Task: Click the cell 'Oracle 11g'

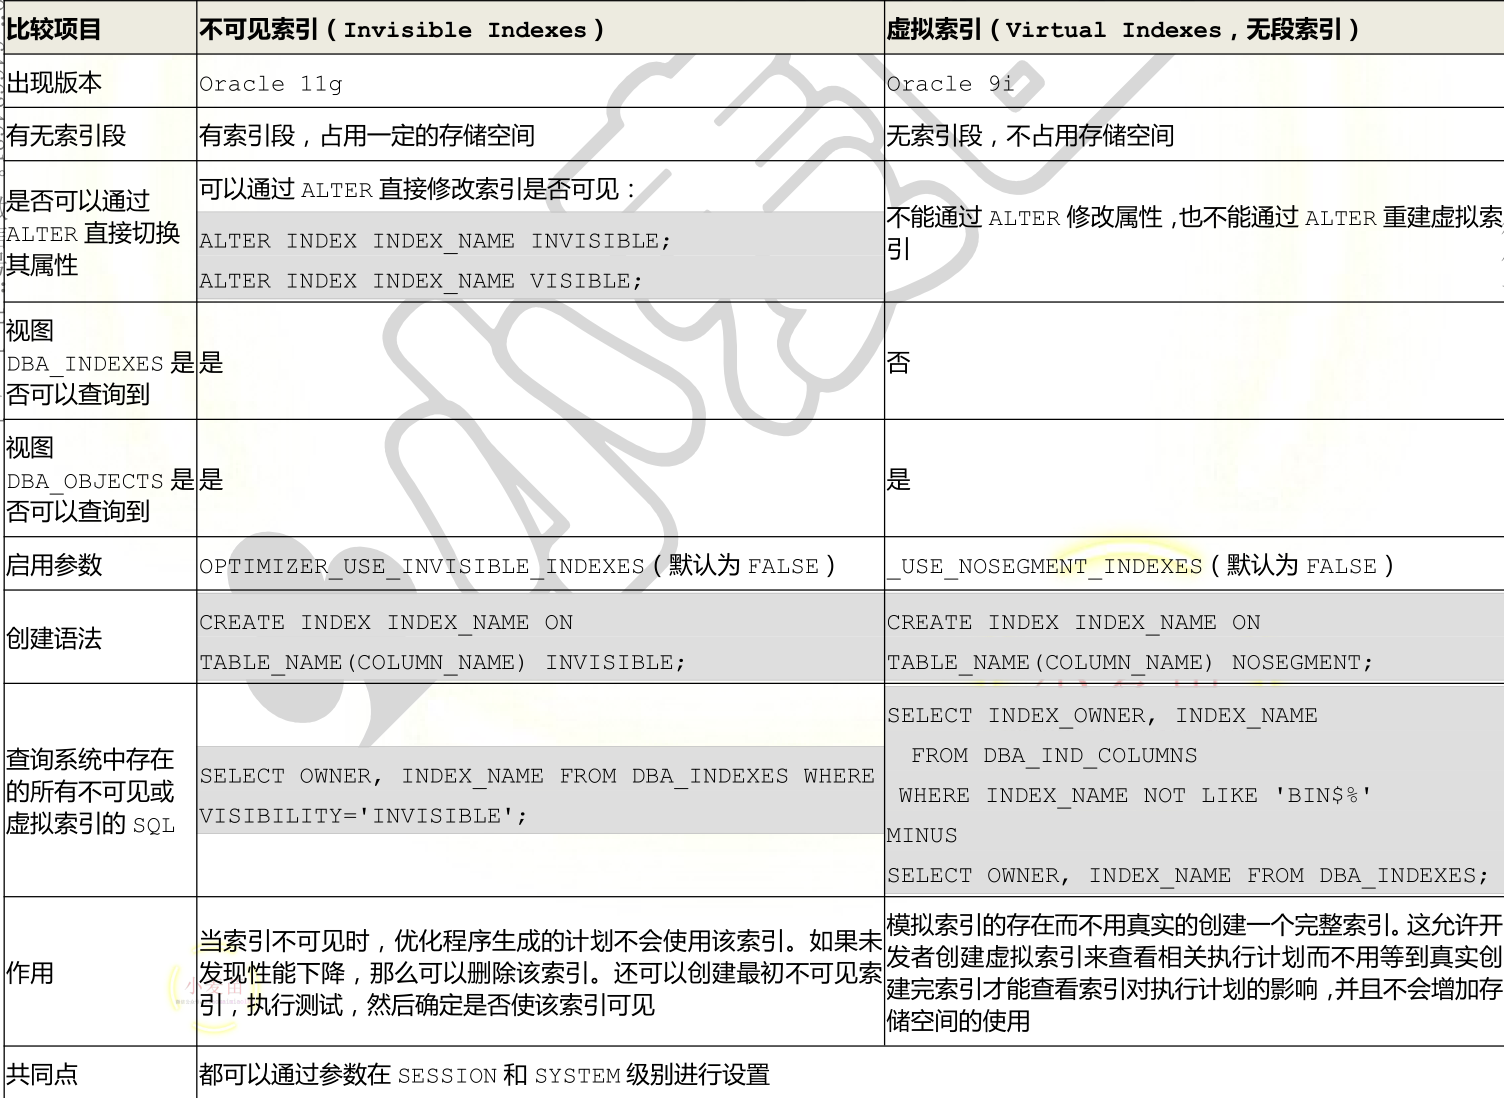Action: point(271,84)
